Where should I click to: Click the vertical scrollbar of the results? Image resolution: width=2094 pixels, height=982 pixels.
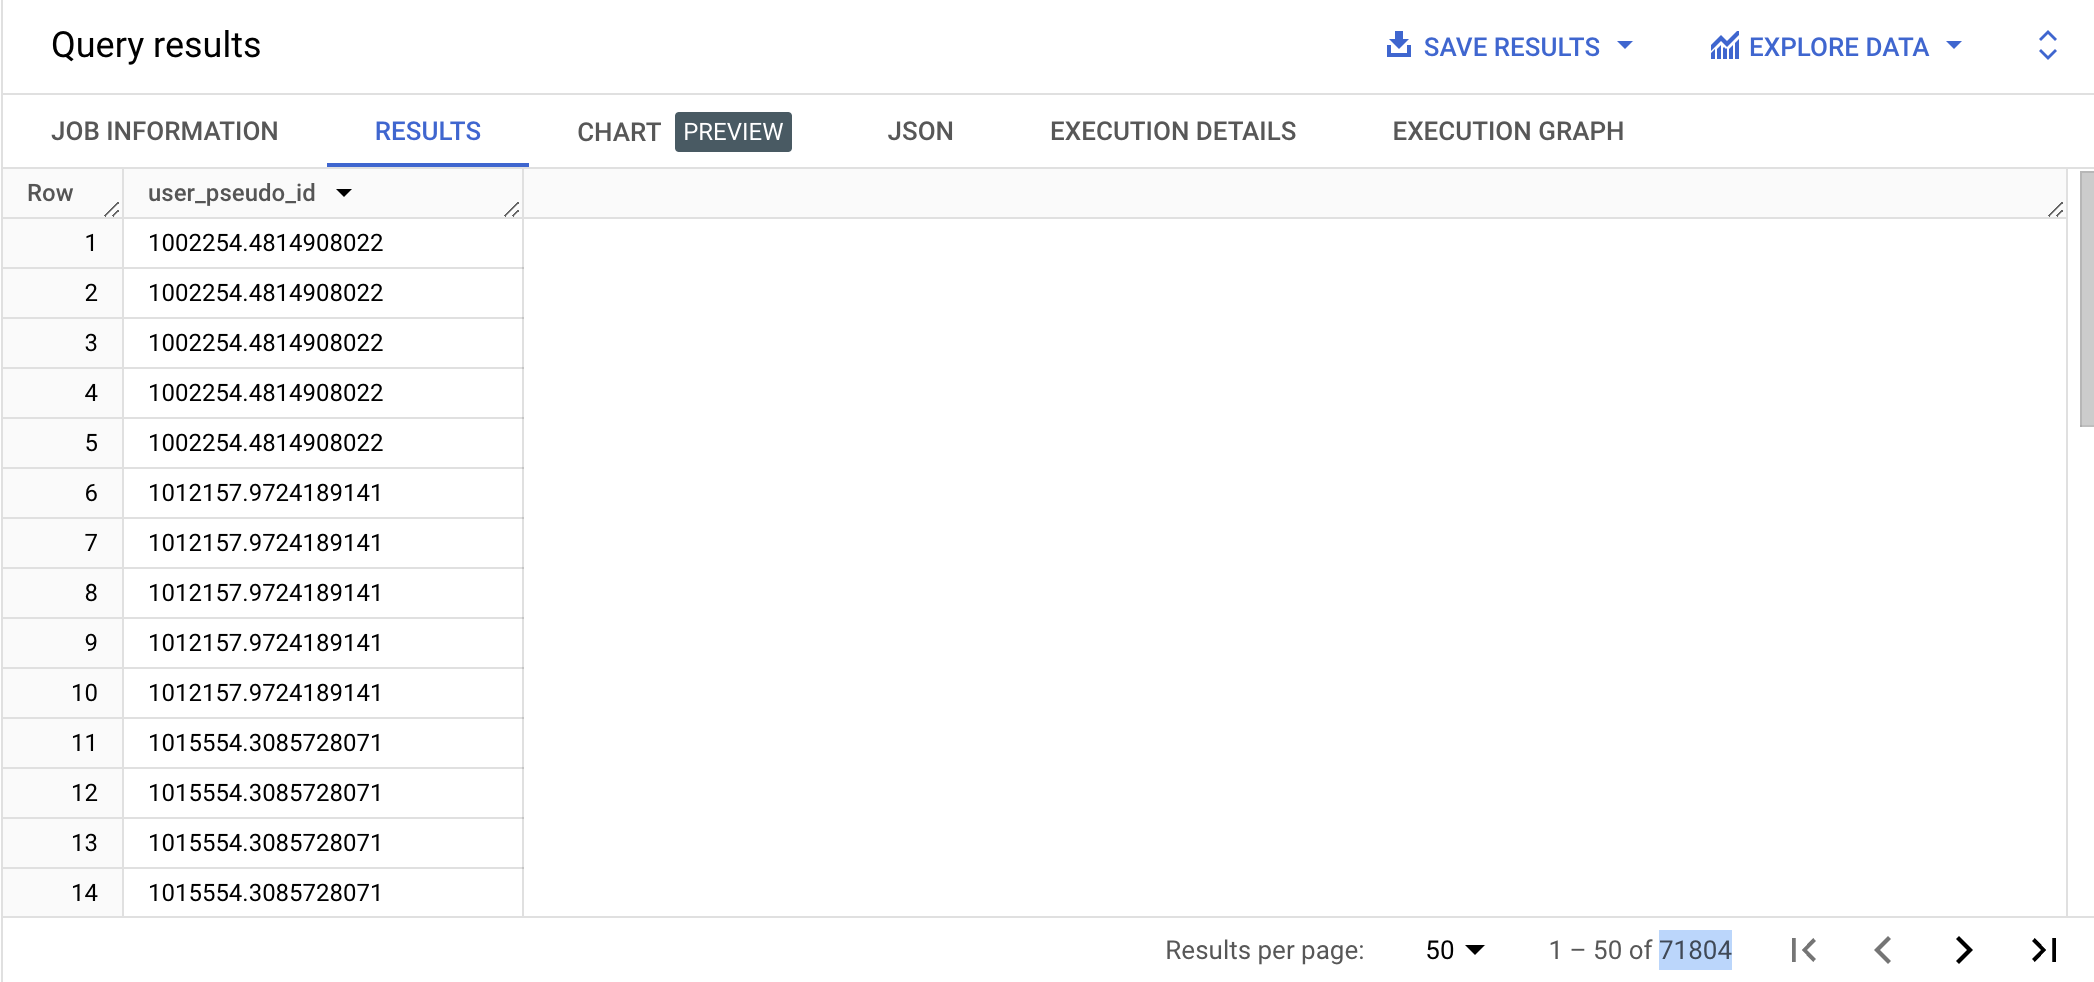pos(2086,298)
